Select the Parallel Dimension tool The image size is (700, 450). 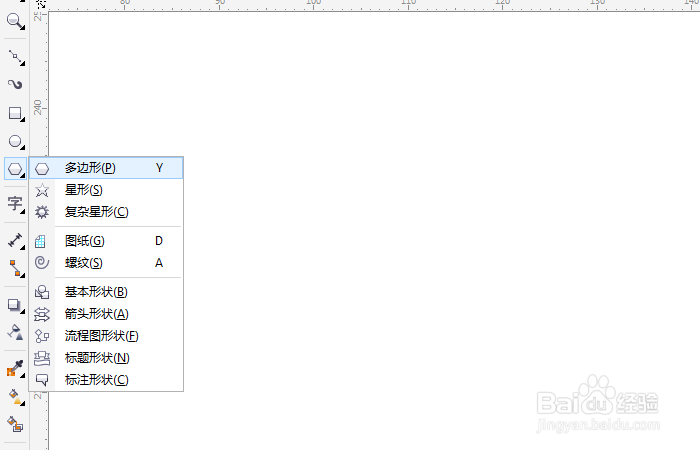[15, 241]
